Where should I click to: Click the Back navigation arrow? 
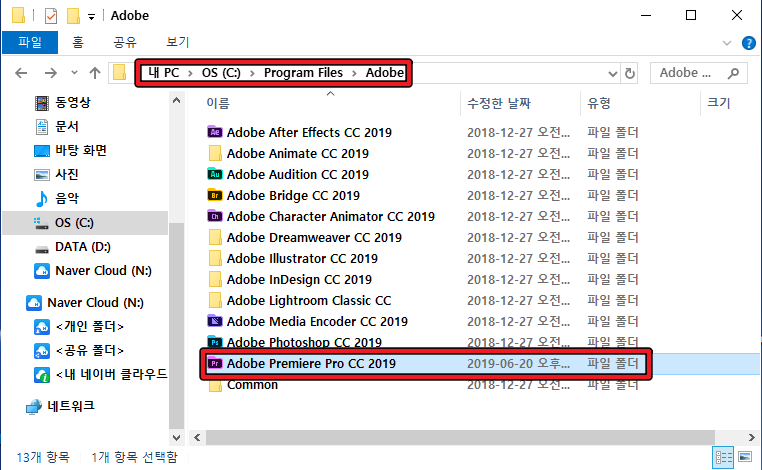(21, 73)
